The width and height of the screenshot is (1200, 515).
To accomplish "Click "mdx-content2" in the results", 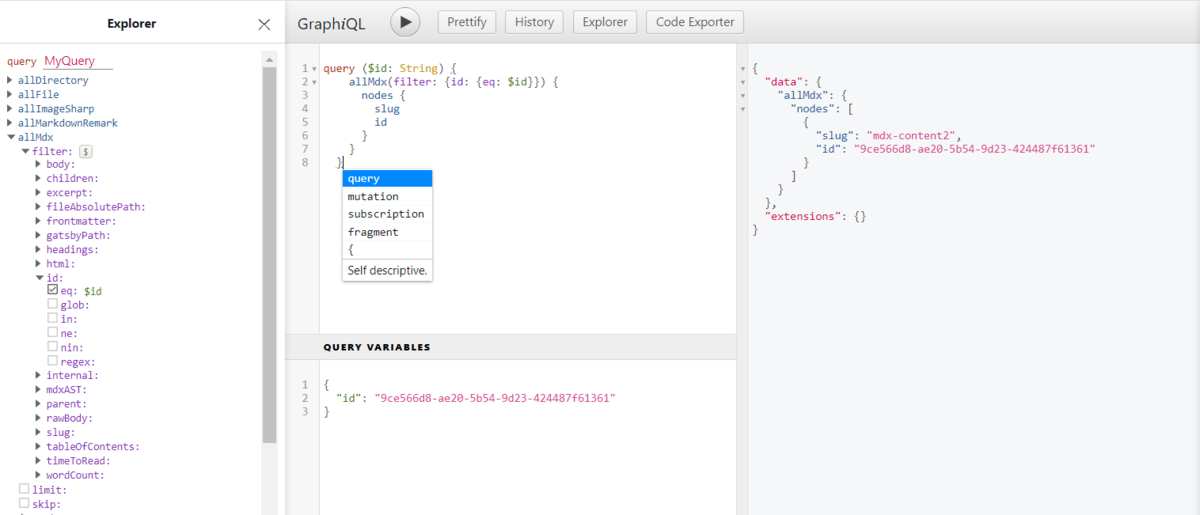I will tap(912, 135).
